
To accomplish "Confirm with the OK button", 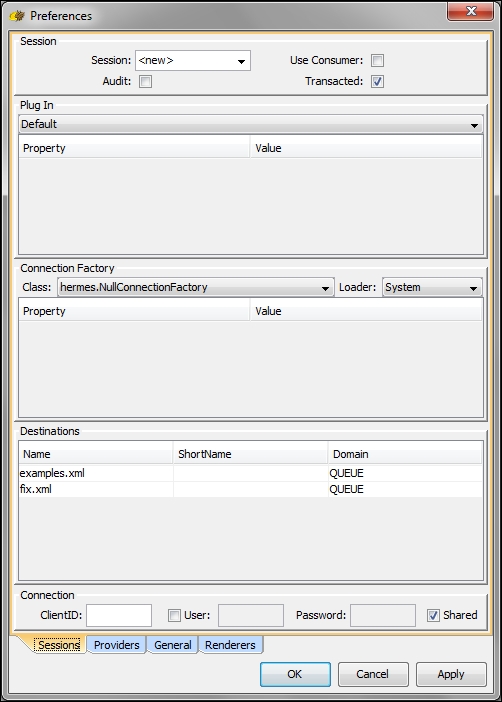I will [295, 674].
